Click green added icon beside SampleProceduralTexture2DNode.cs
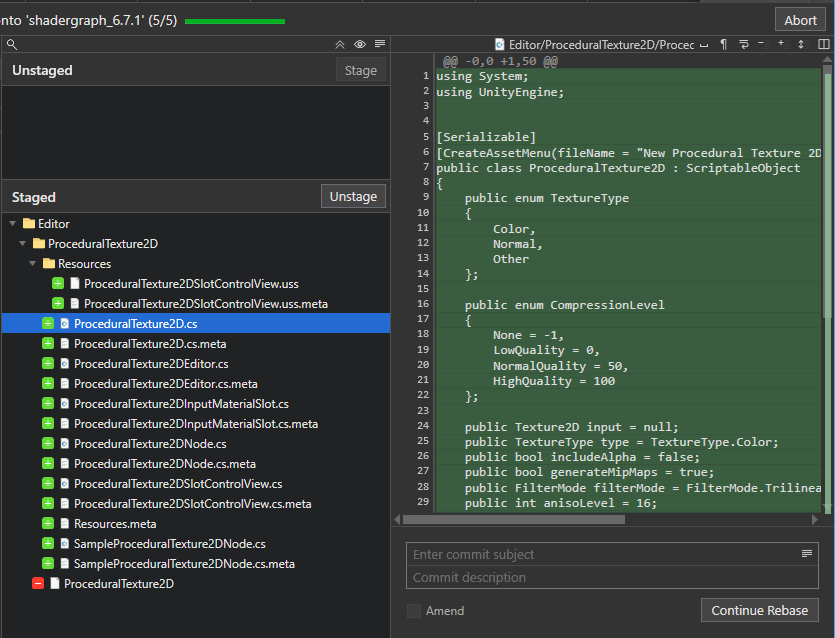835x638 pixels. 48,543
